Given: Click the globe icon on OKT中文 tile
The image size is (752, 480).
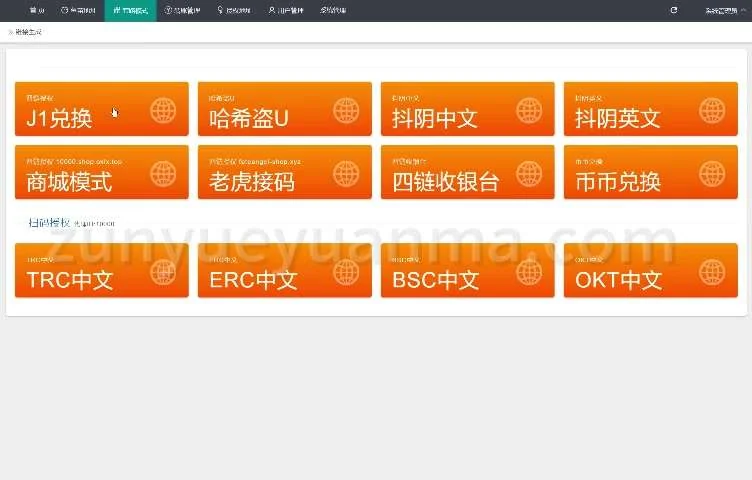Looking at the screenshot, I should coord(712,272).
